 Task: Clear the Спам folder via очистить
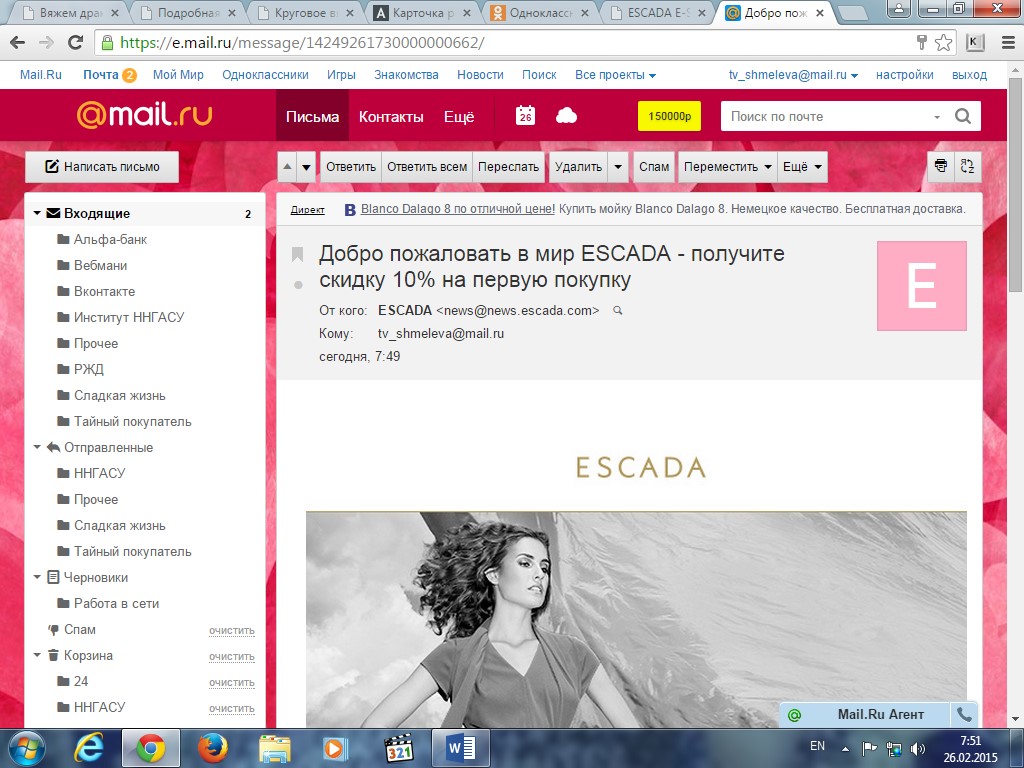click(x=232, y=630)
